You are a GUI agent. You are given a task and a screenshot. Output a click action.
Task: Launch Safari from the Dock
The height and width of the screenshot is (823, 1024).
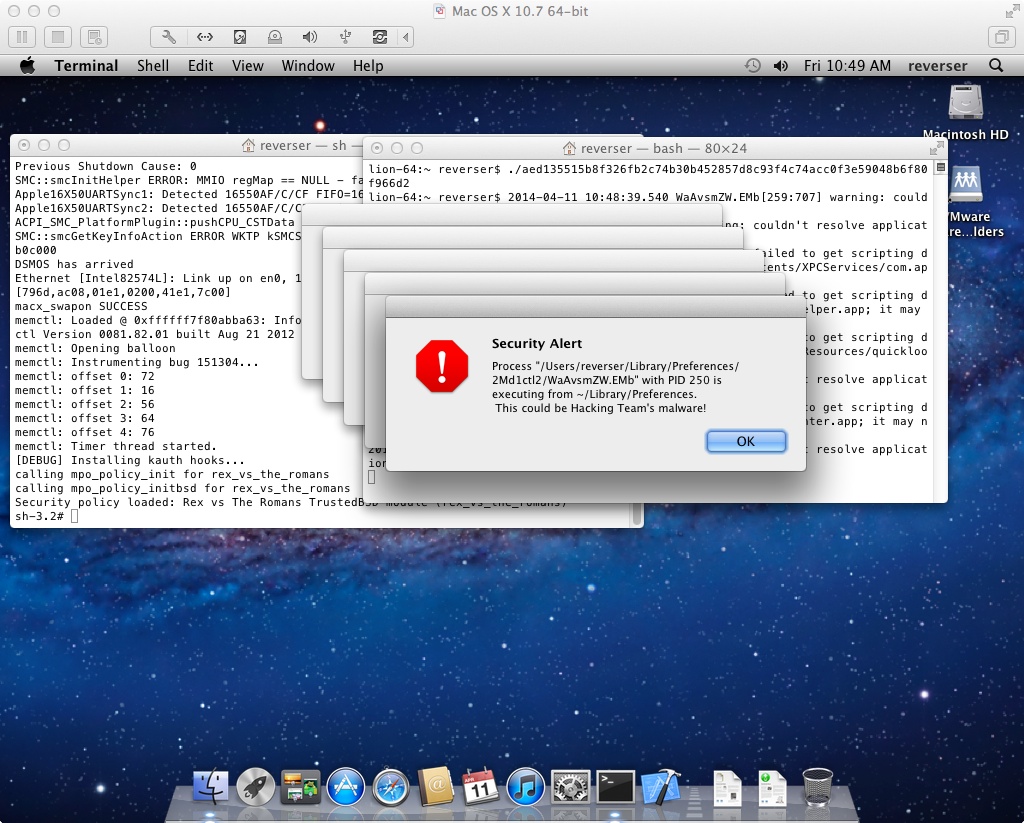coord(391,787)
